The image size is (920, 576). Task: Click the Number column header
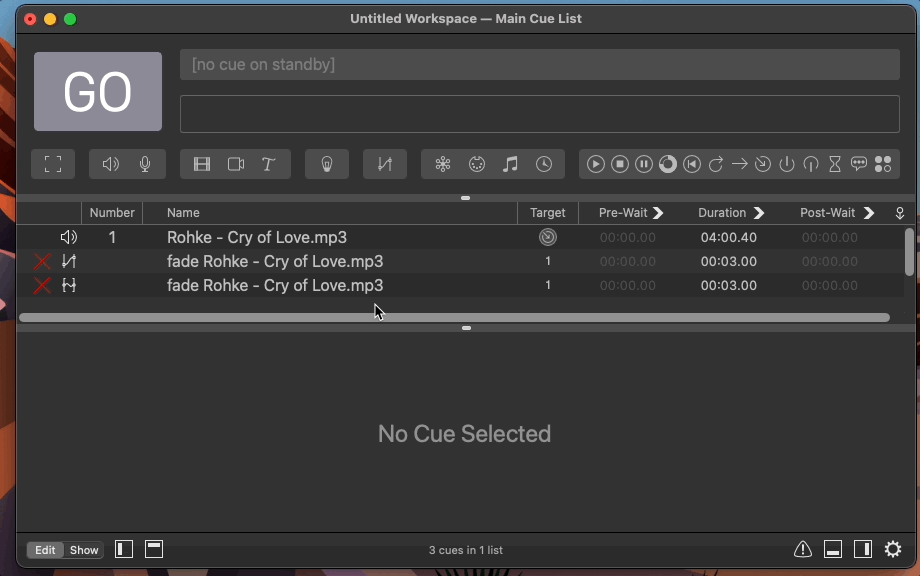[x=112, y=213]
